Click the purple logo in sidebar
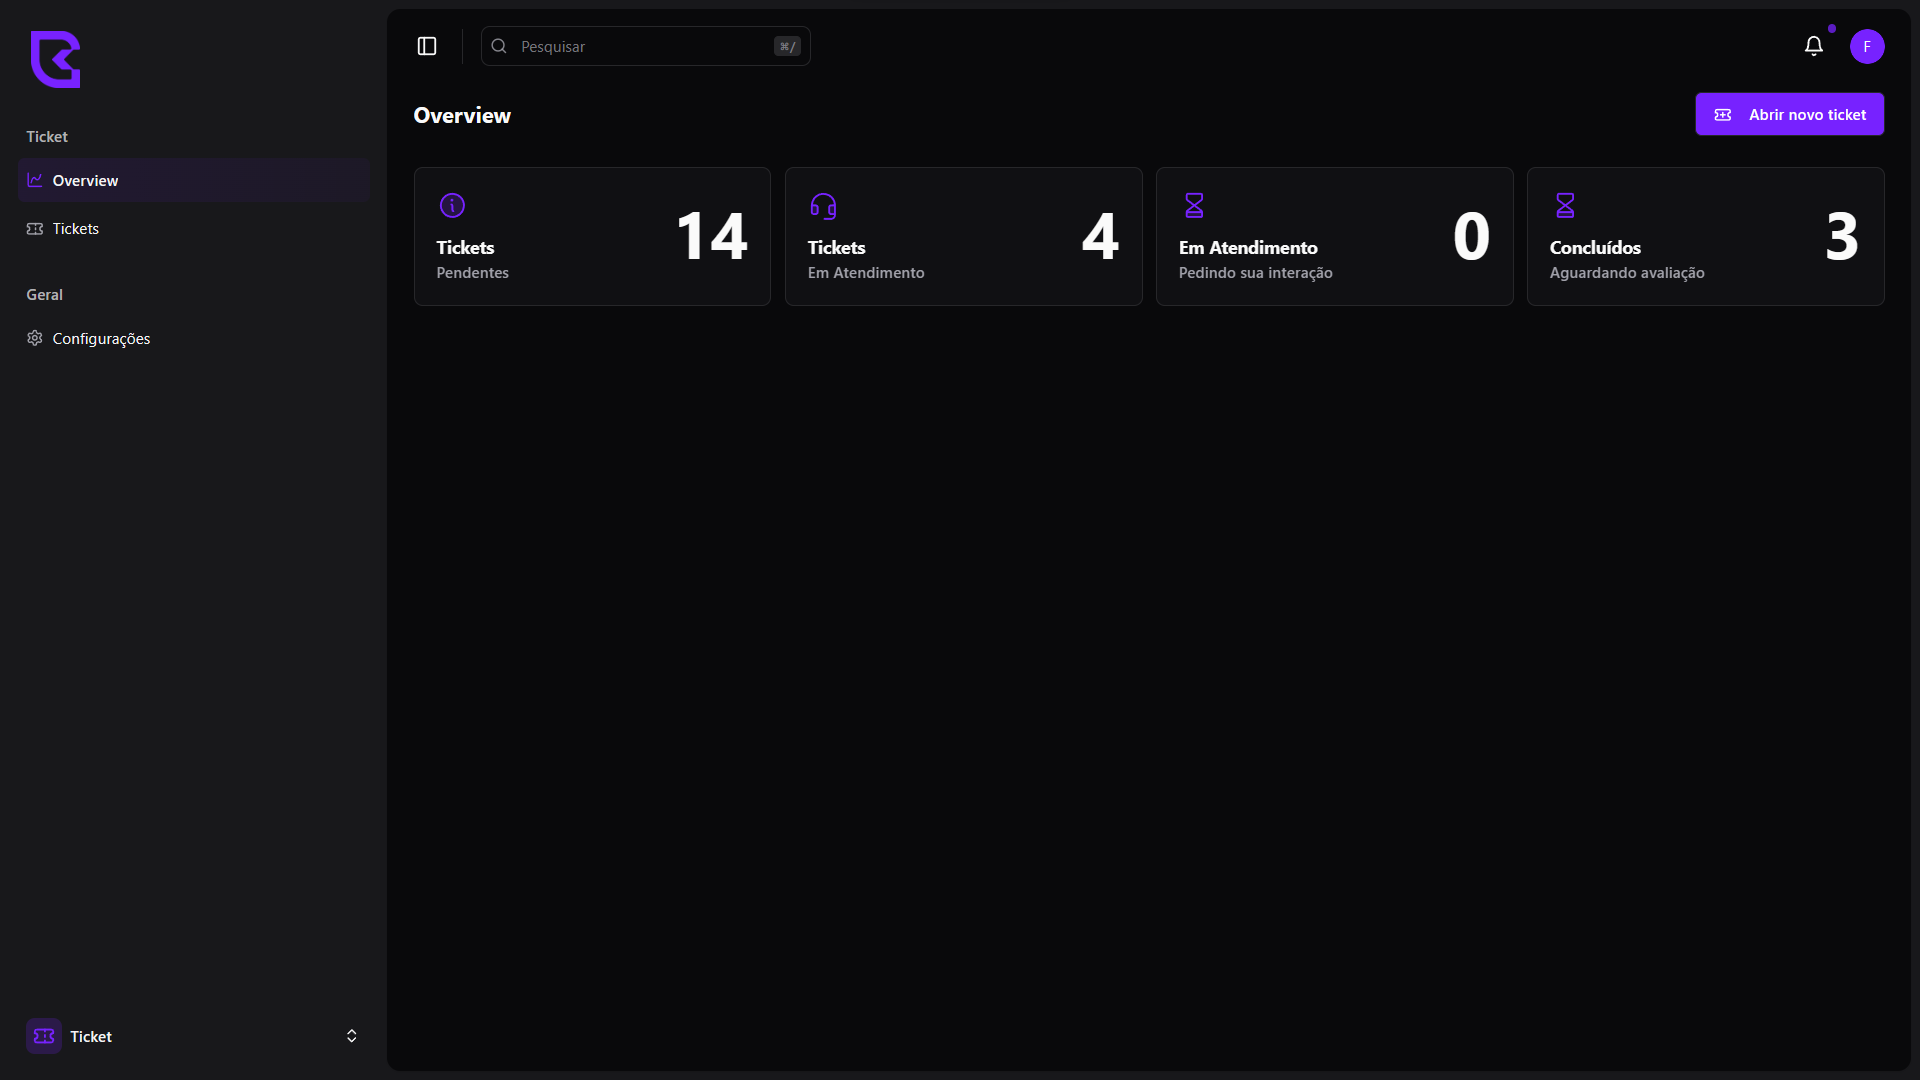 (55, 59)
